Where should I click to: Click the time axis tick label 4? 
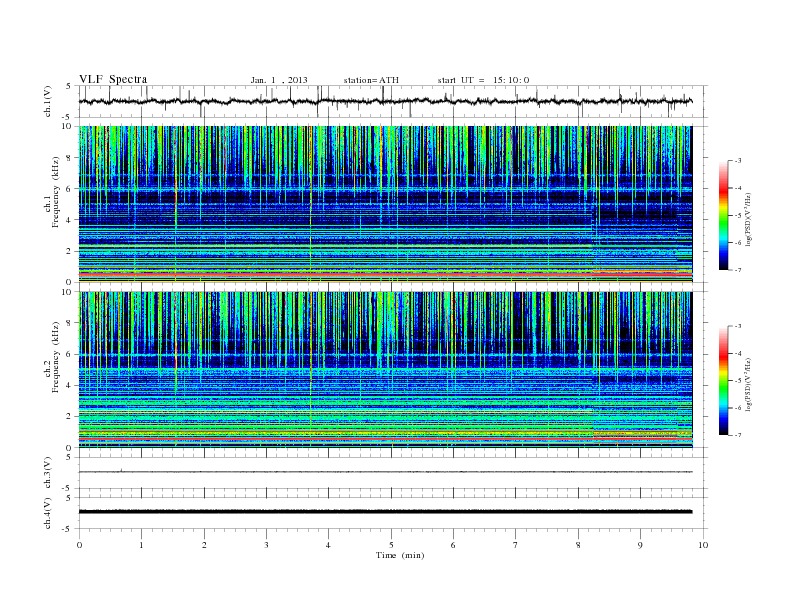[328, 545]
